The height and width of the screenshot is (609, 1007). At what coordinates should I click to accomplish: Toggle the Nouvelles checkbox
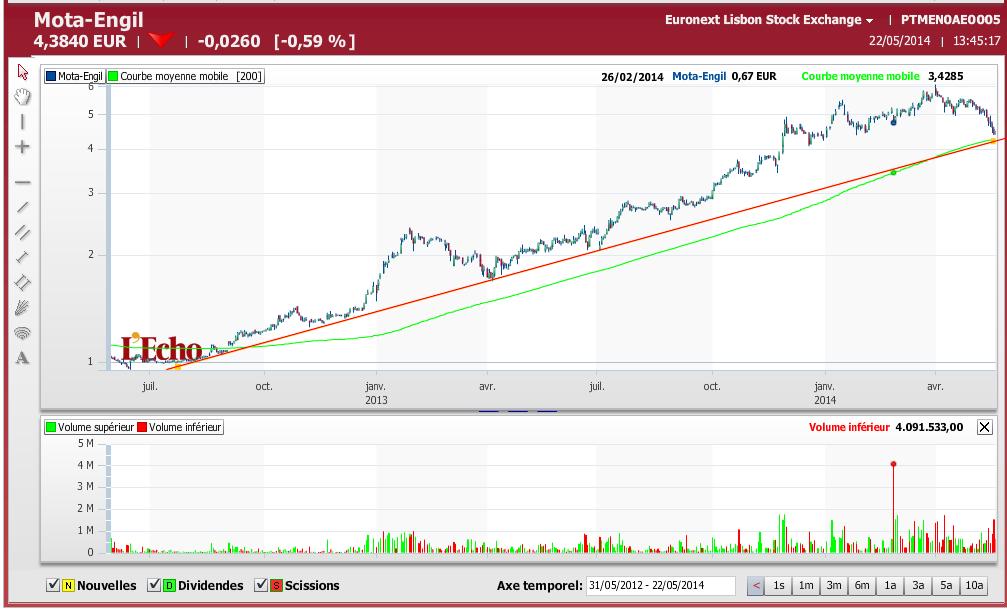[x=53, y=585]
